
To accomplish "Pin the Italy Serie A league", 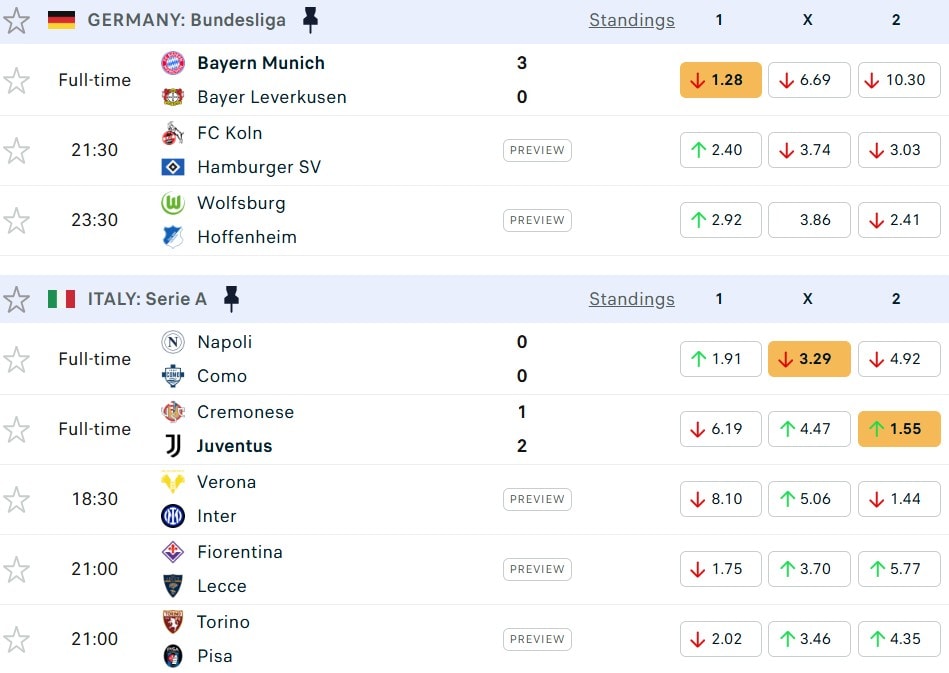I will click(x=231, y=299).
